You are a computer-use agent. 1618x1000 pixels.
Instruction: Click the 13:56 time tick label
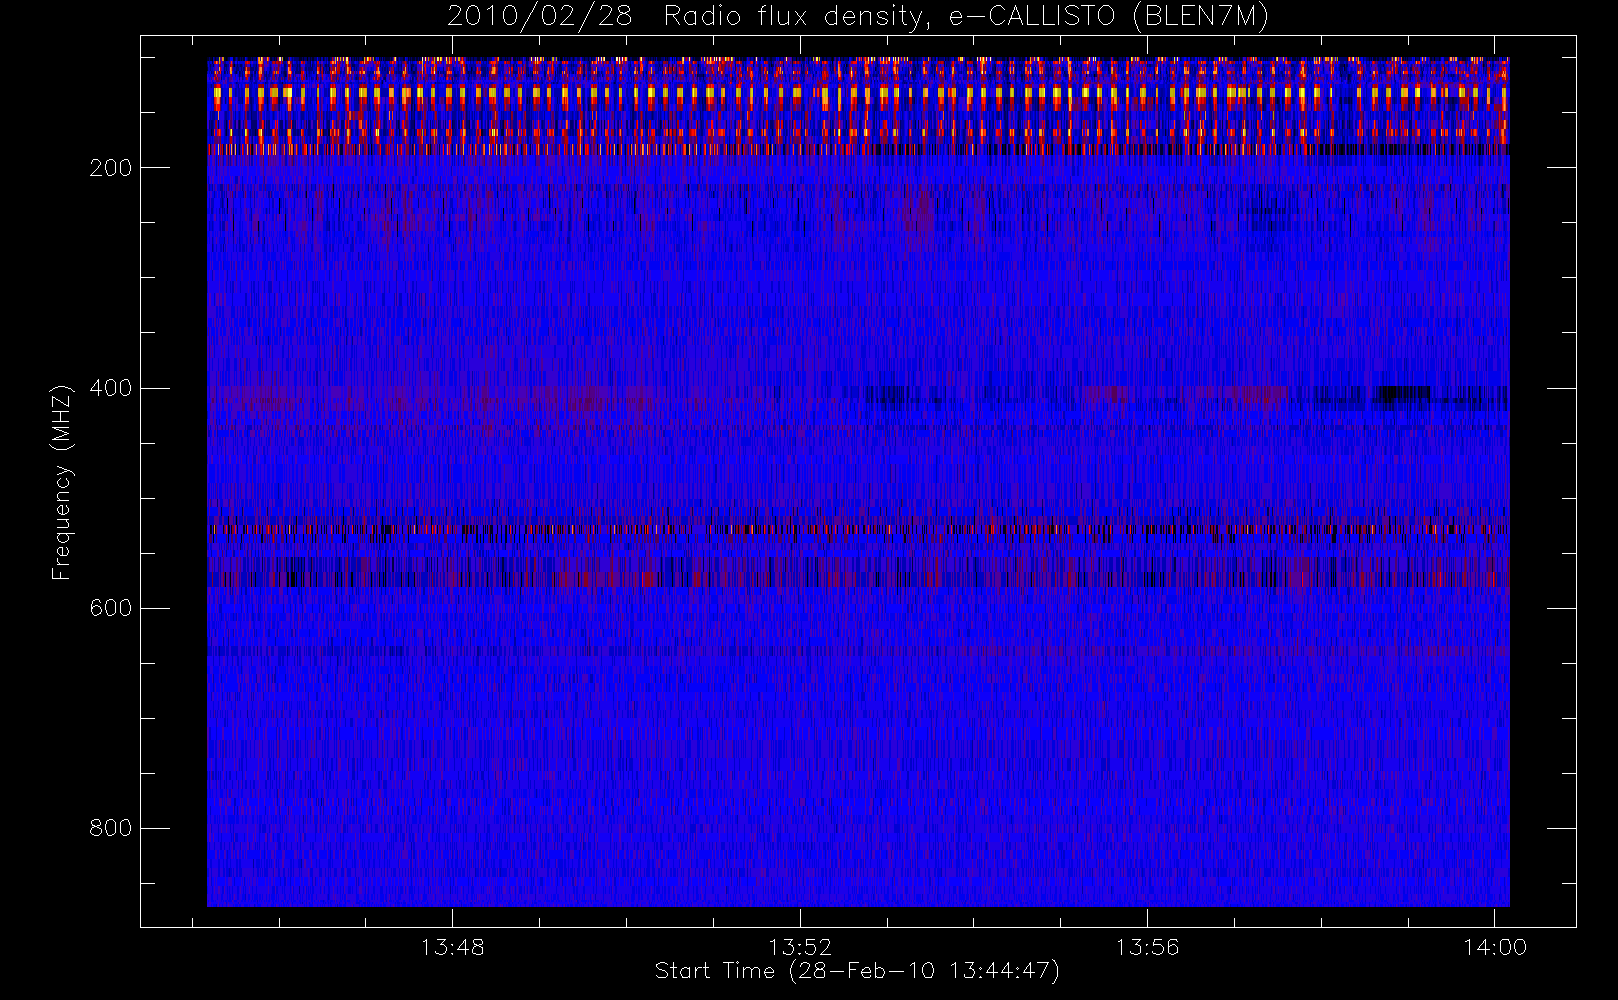pyautogui.click(x=1147, y=947)
